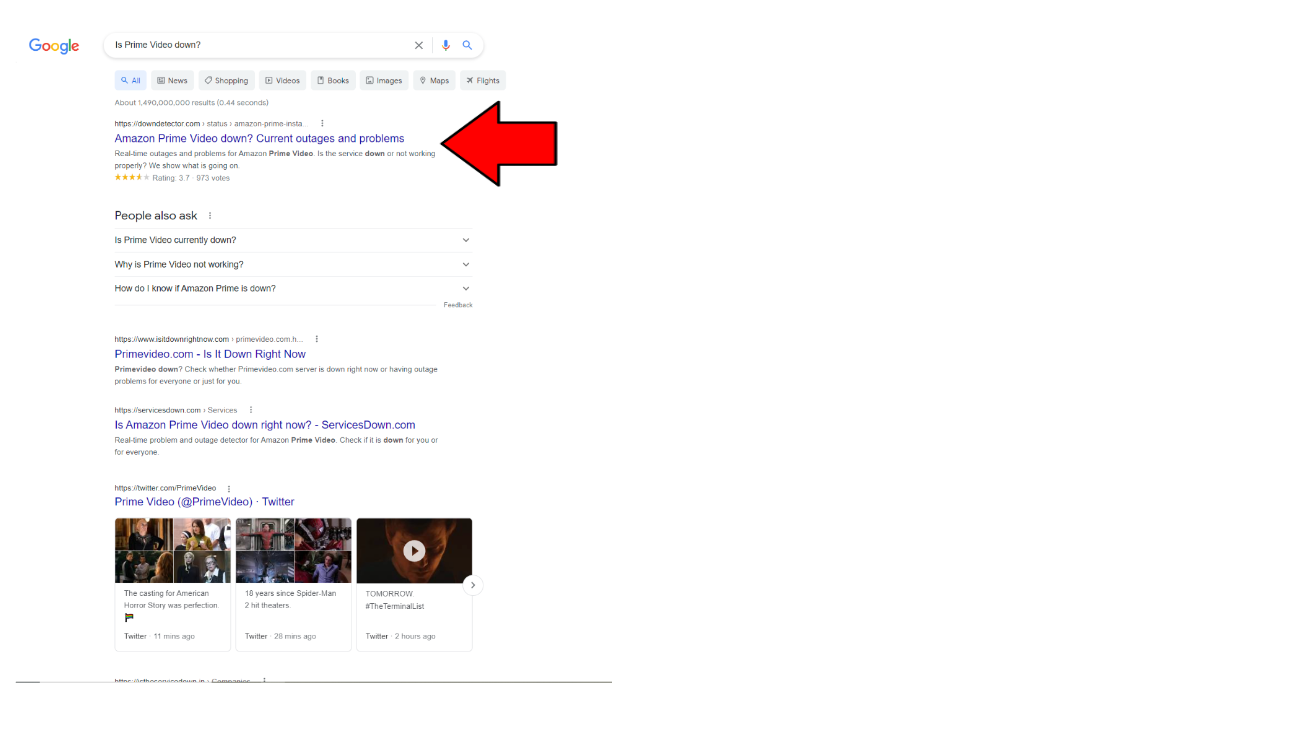Image resolution: width=1300 pixels, height=729 pixels.
Task: Switch to the Videos tab
Action: [x=282, y=81]
